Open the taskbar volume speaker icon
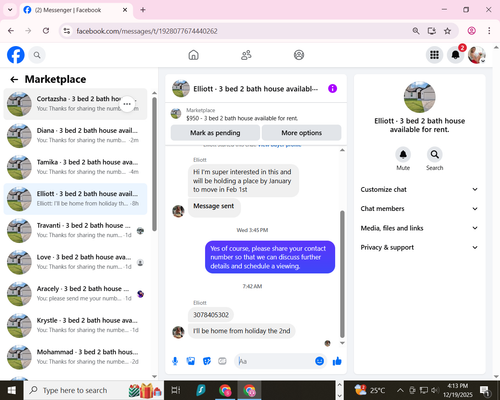Viewport: 500px width, 400px height. tap(435, 390)
